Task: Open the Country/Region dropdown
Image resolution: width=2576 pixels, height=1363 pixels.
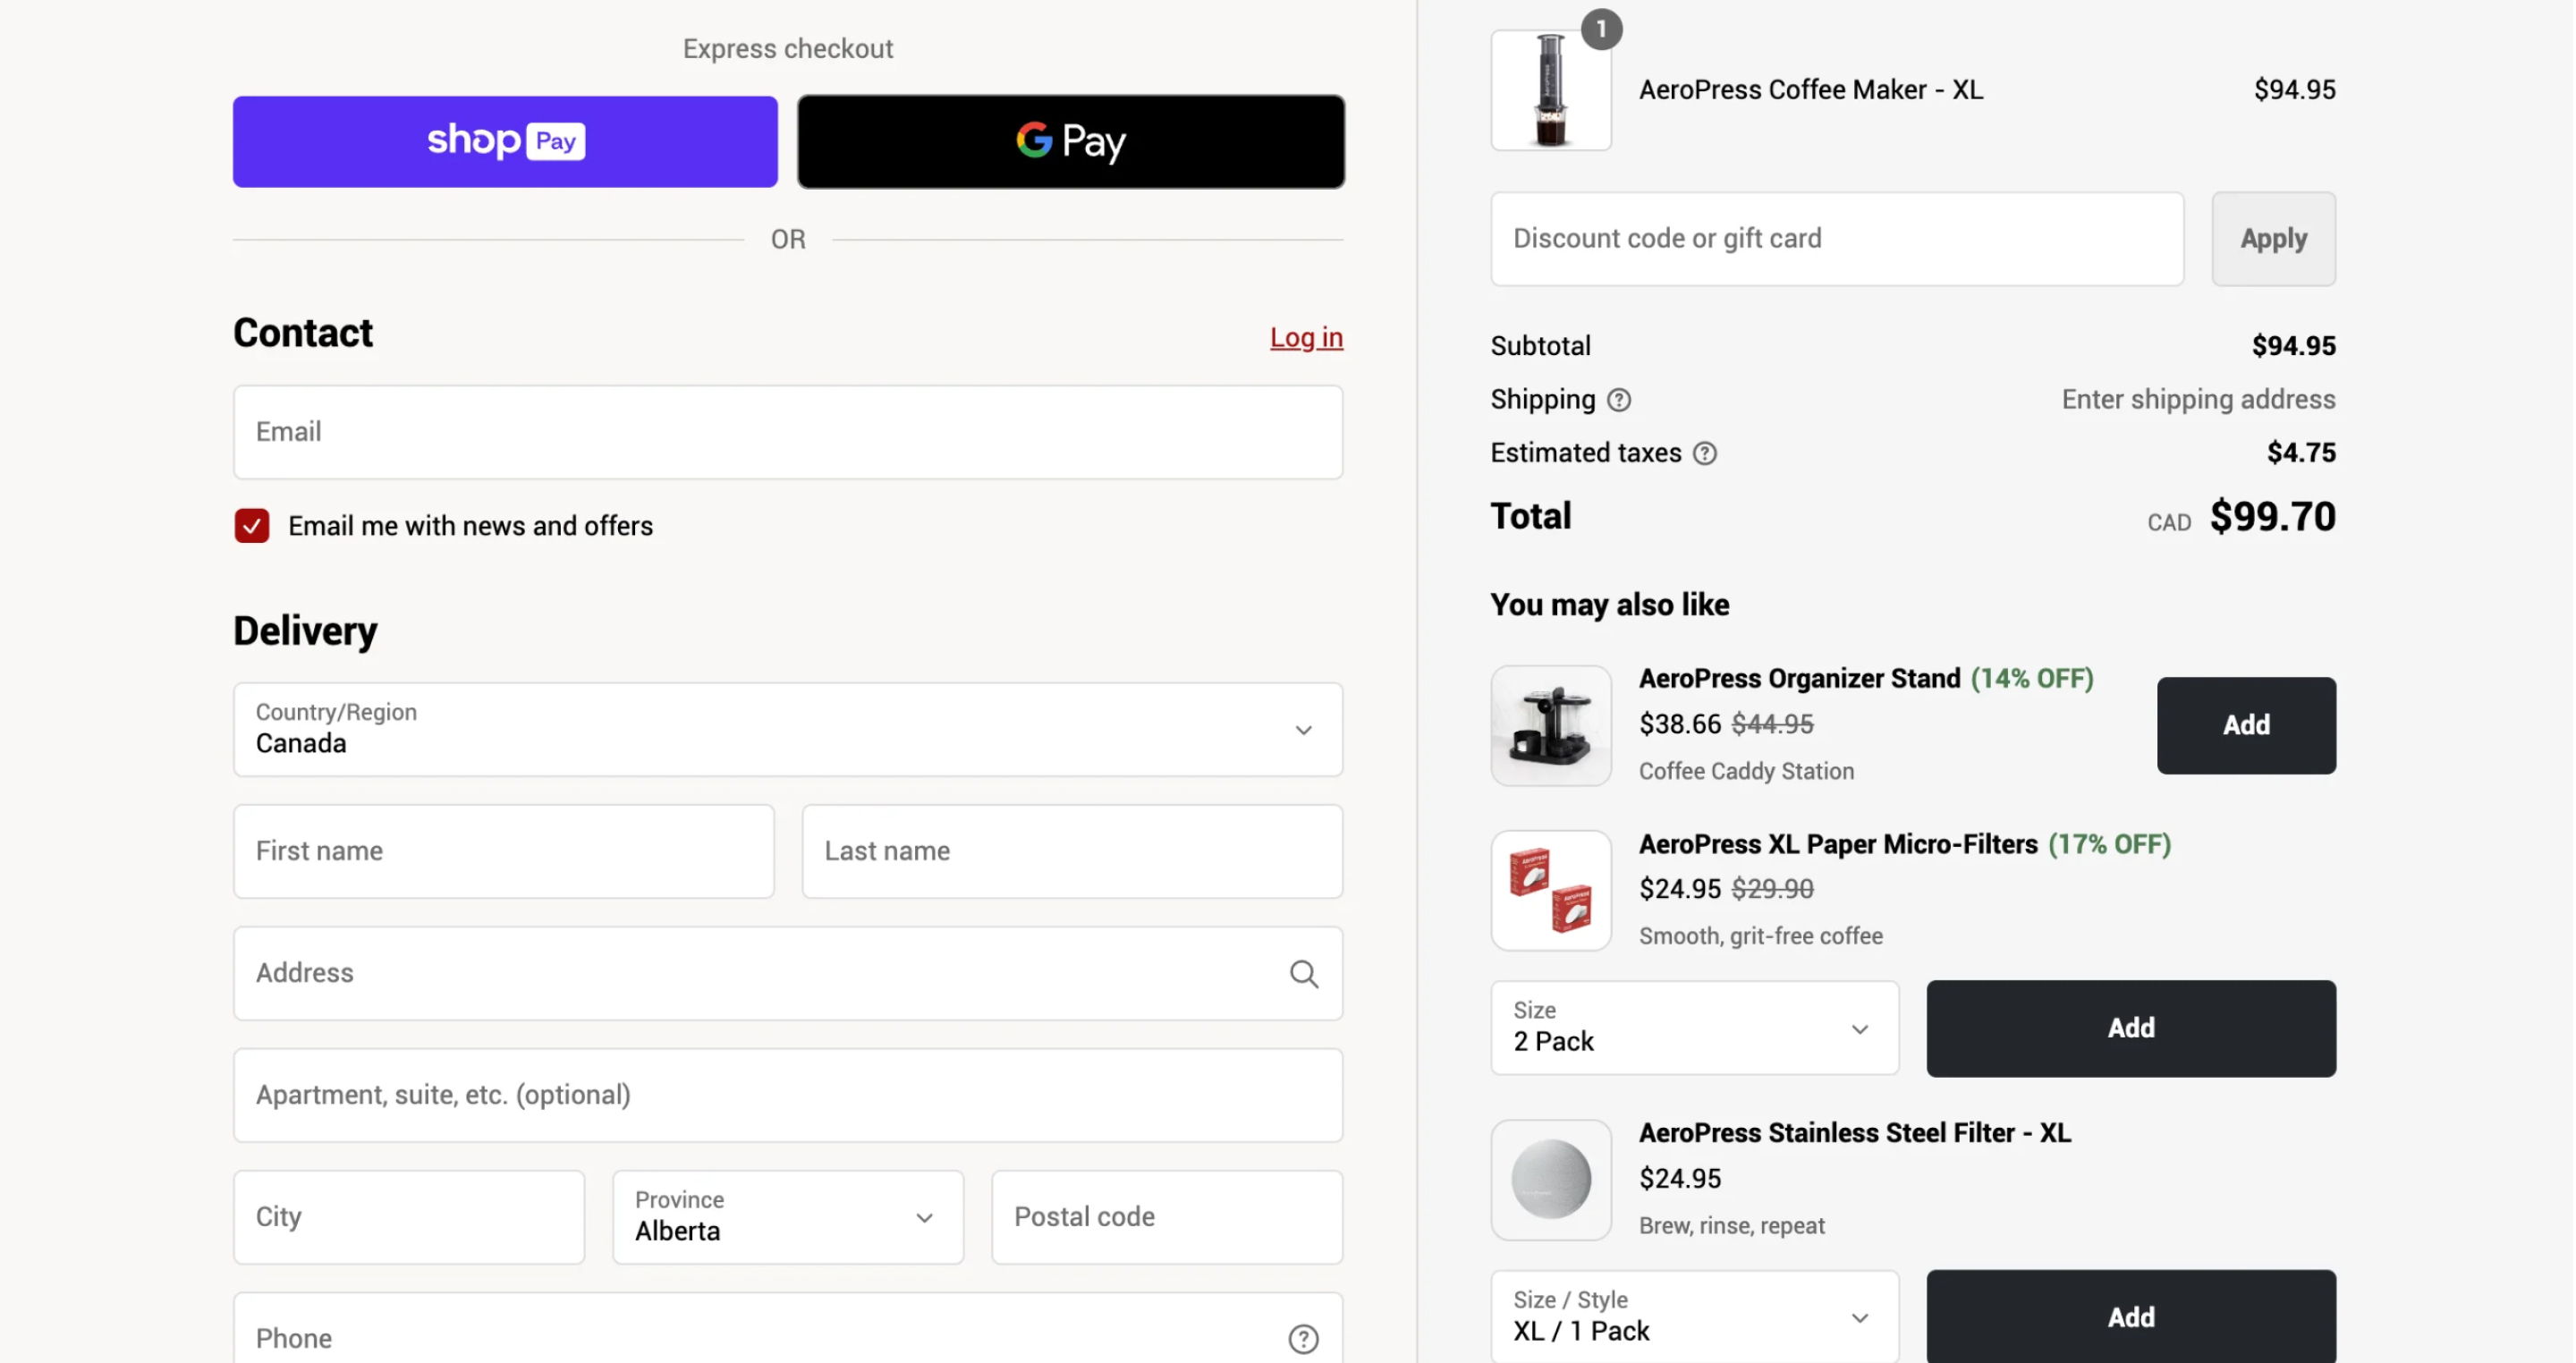Action: [x=788, y=730]
